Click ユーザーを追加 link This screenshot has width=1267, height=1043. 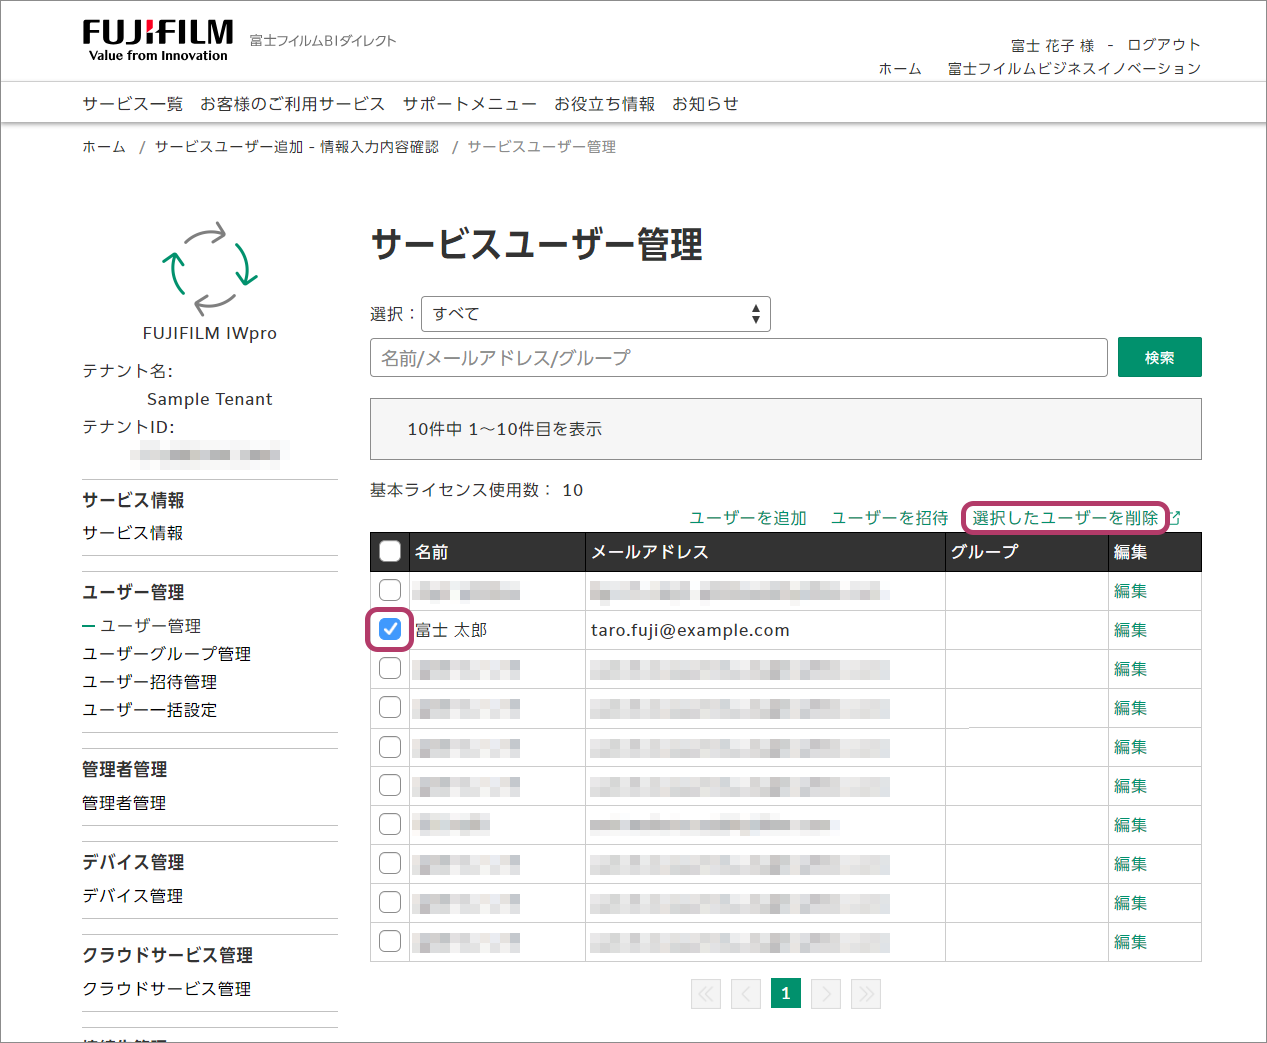tap(748, 518)
